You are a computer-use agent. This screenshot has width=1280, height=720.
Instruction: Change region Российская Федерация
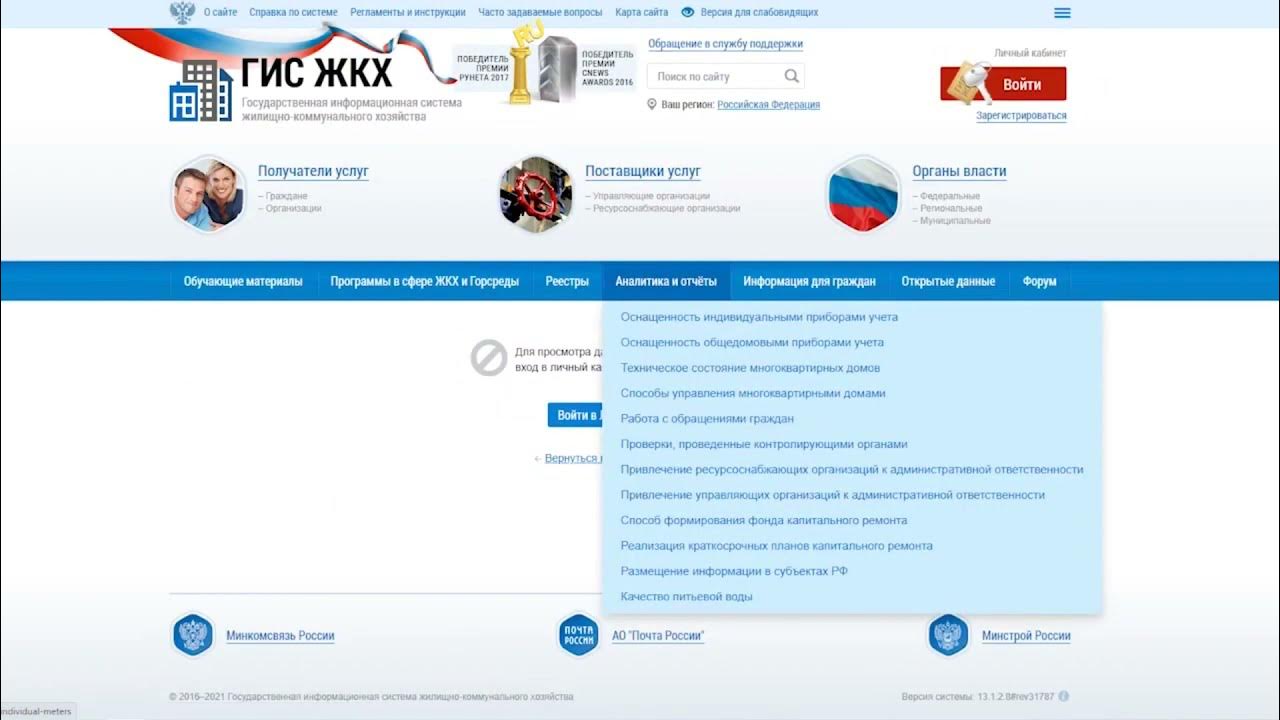(x=768, y=104)
